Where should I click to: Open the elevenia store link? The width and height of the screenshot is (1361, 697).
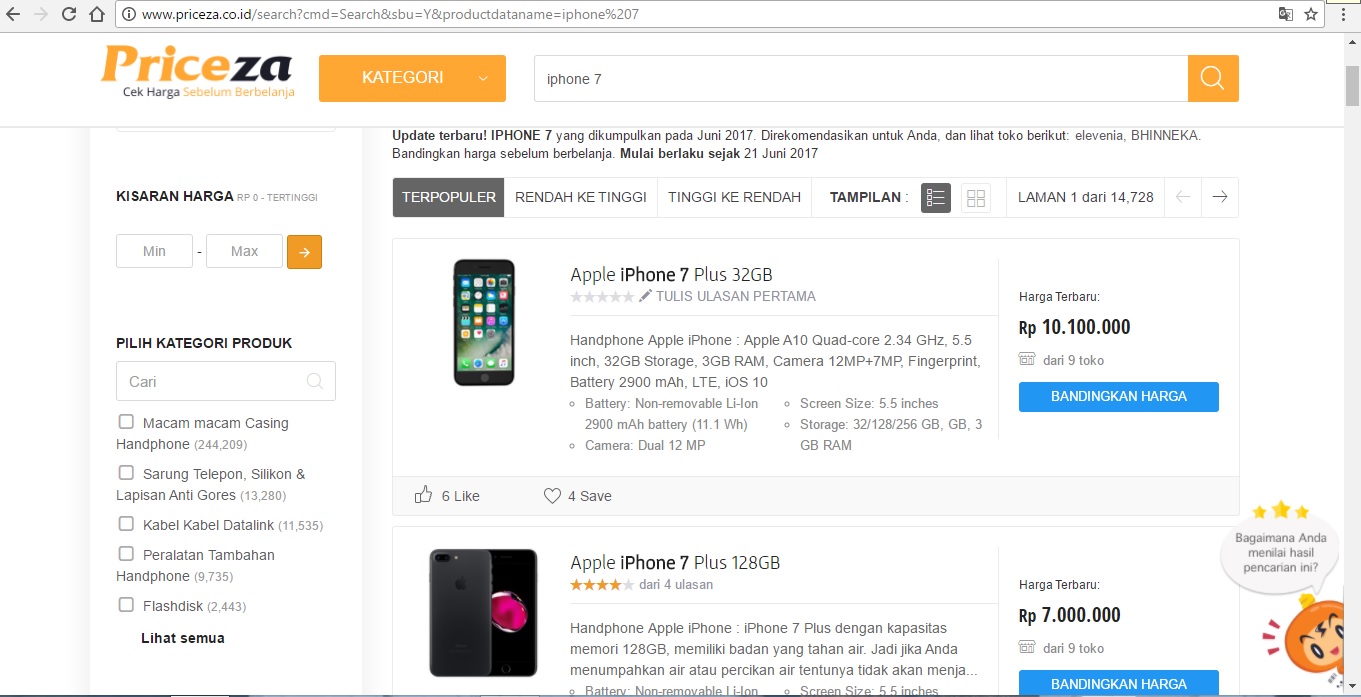click(x=1098, y=135)
